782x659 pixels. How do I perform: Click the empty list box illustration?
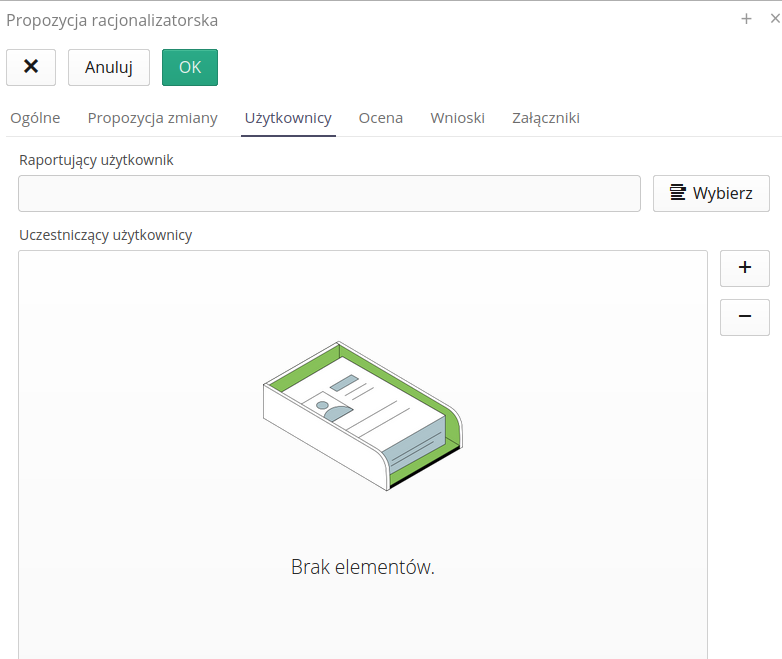362,416
